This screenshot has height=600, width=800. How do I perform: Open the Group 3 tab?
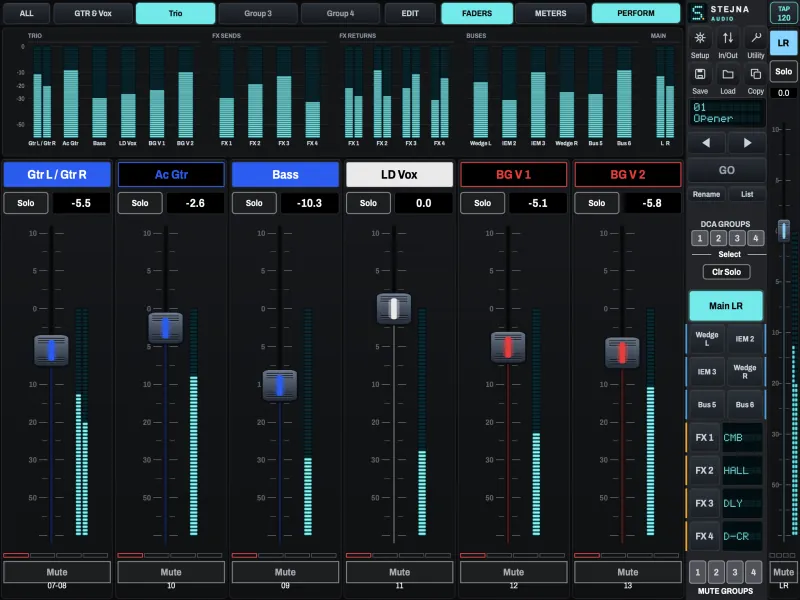[258, 13]
